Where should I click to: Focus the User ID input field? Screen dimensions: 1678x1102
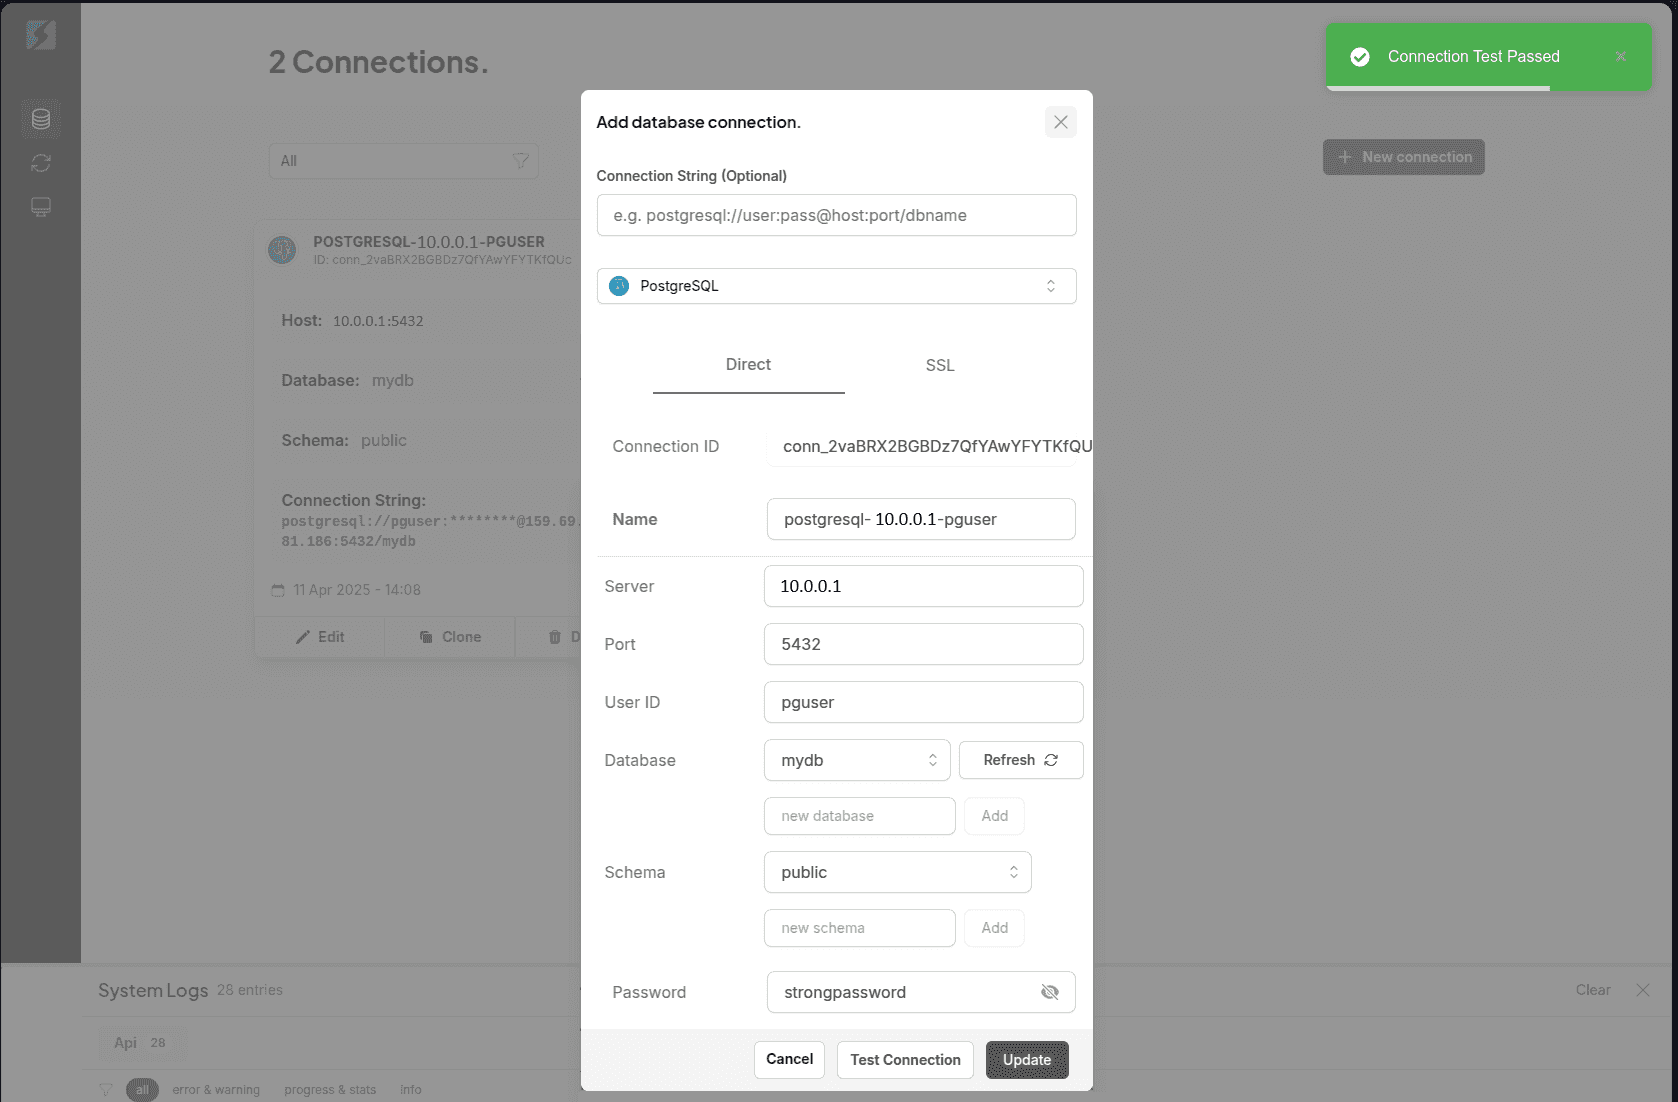924,702
